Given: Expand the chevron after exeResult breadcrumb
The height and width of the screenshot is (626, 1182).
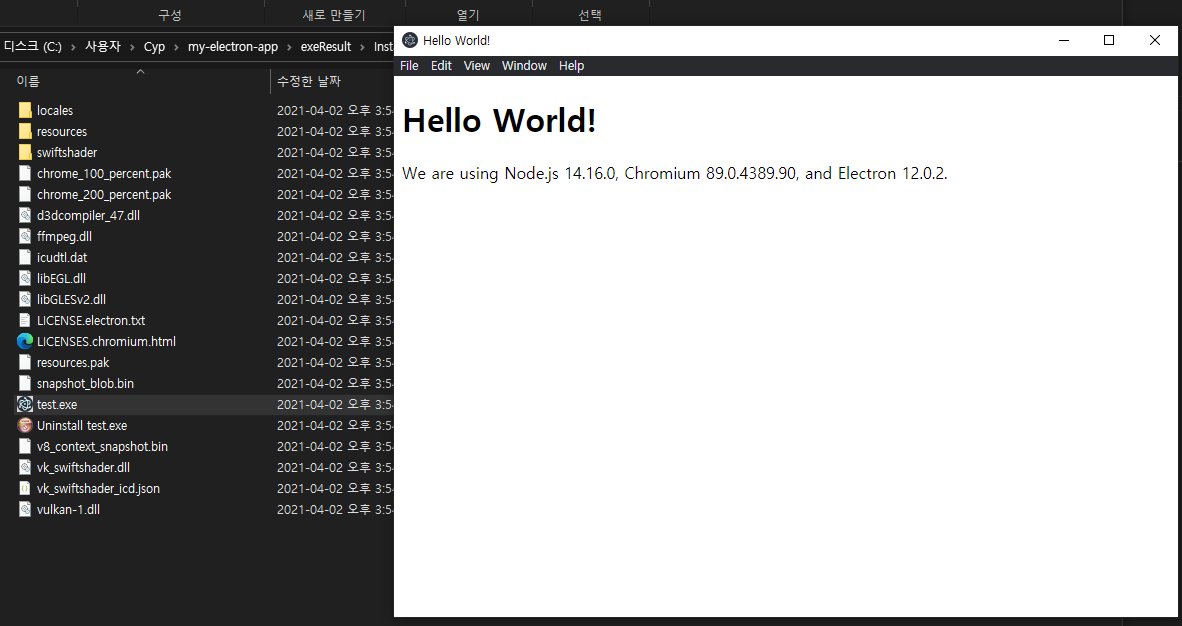Looking at the screenshot, I should point(363,47).
